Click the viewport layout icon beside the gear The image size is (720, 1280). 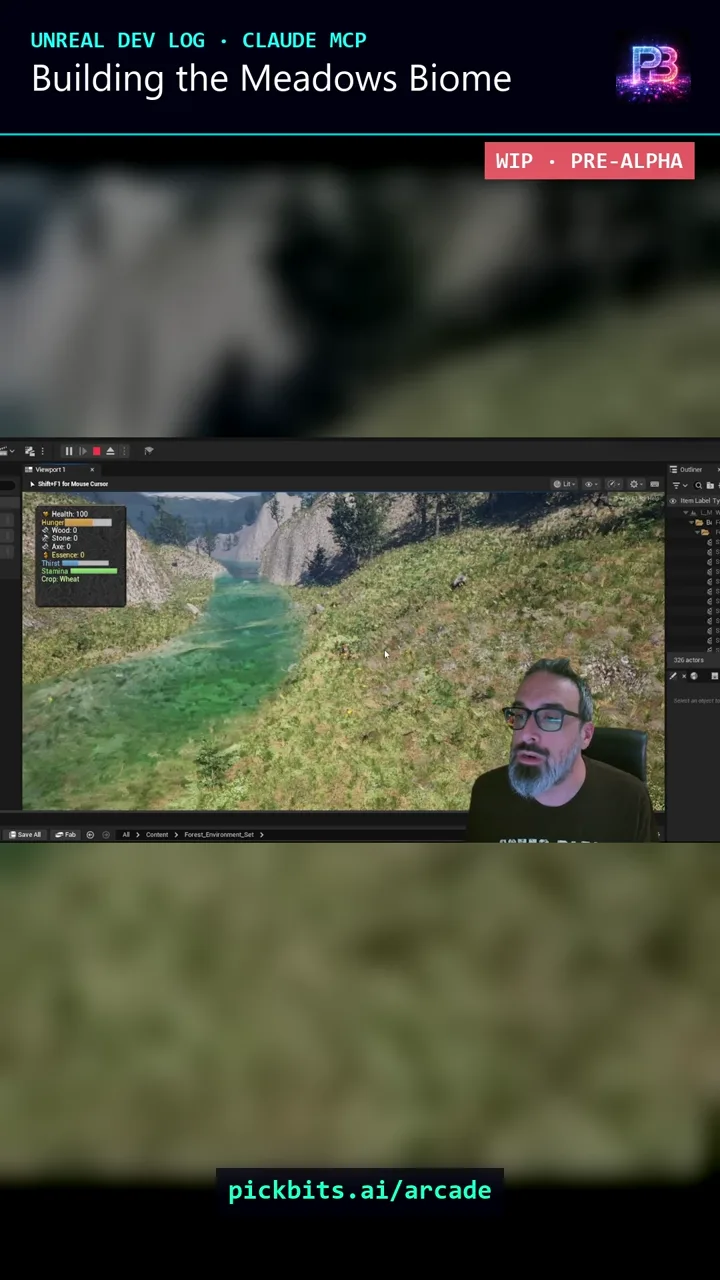pos(654,484)
